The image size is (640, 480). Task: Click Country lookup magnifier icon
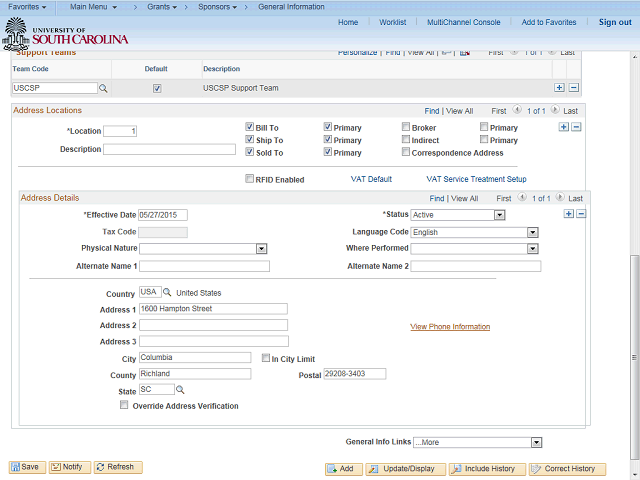(x=167, y=293)
